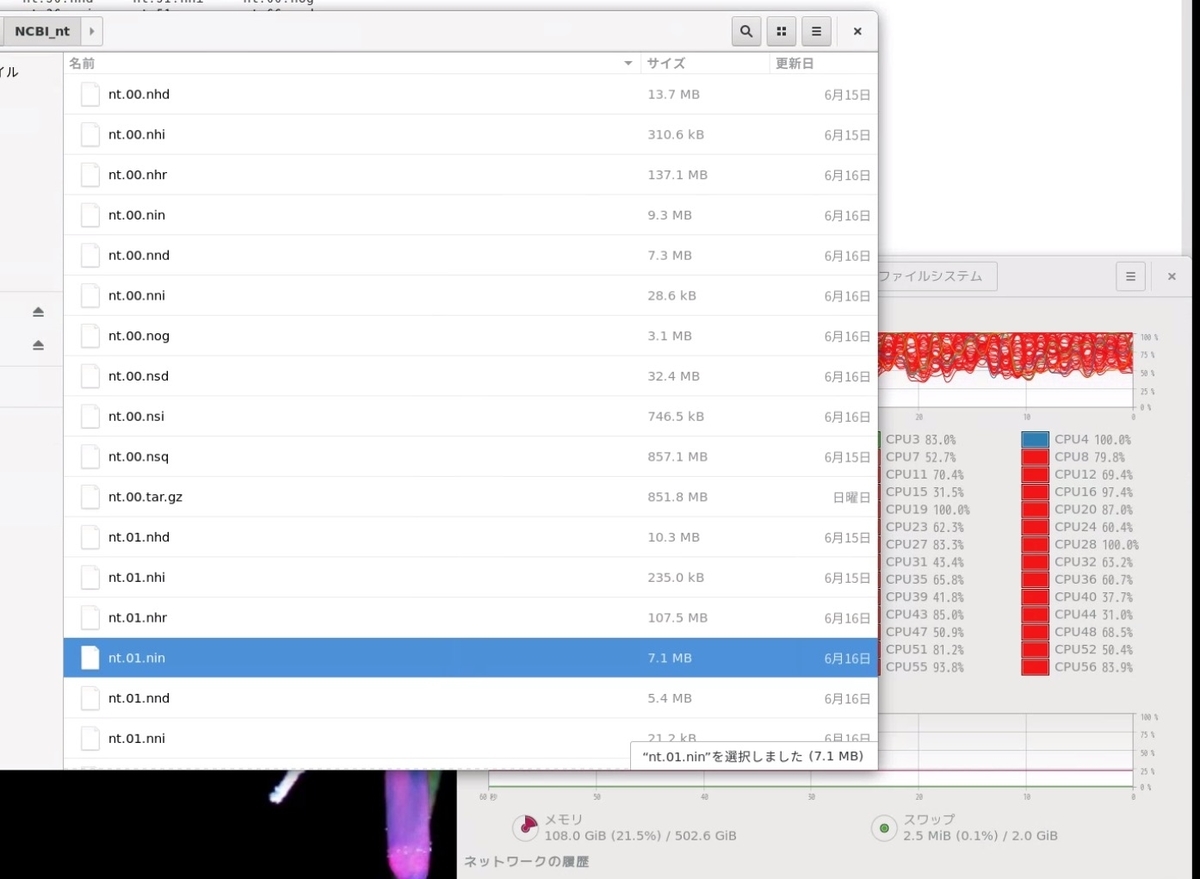Viewport: 1200px width, 879px height.
Task: Select file icon of highlighted nt.01.nin
Action: [90, 658]
